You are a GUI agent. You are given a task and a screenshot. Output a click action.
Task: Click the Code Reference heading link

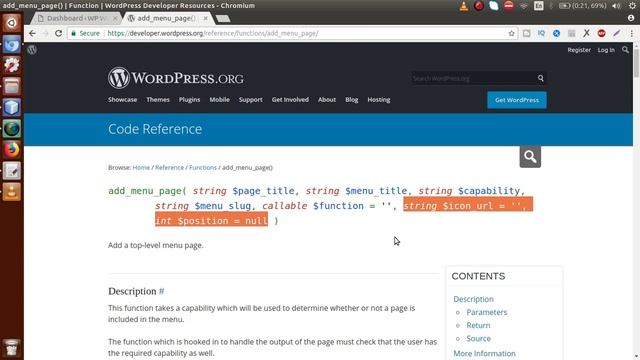[155, 129]
